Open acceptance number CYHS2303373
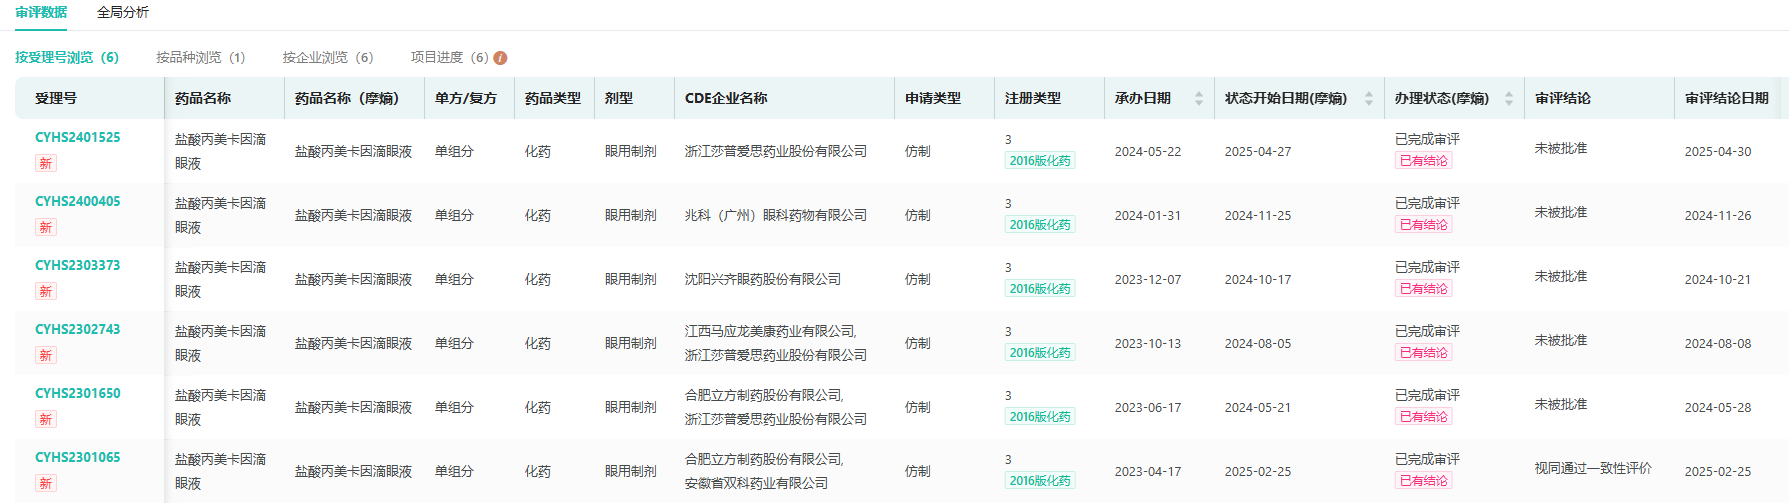This screenshot has height=503, width=1789. (78, 266)
